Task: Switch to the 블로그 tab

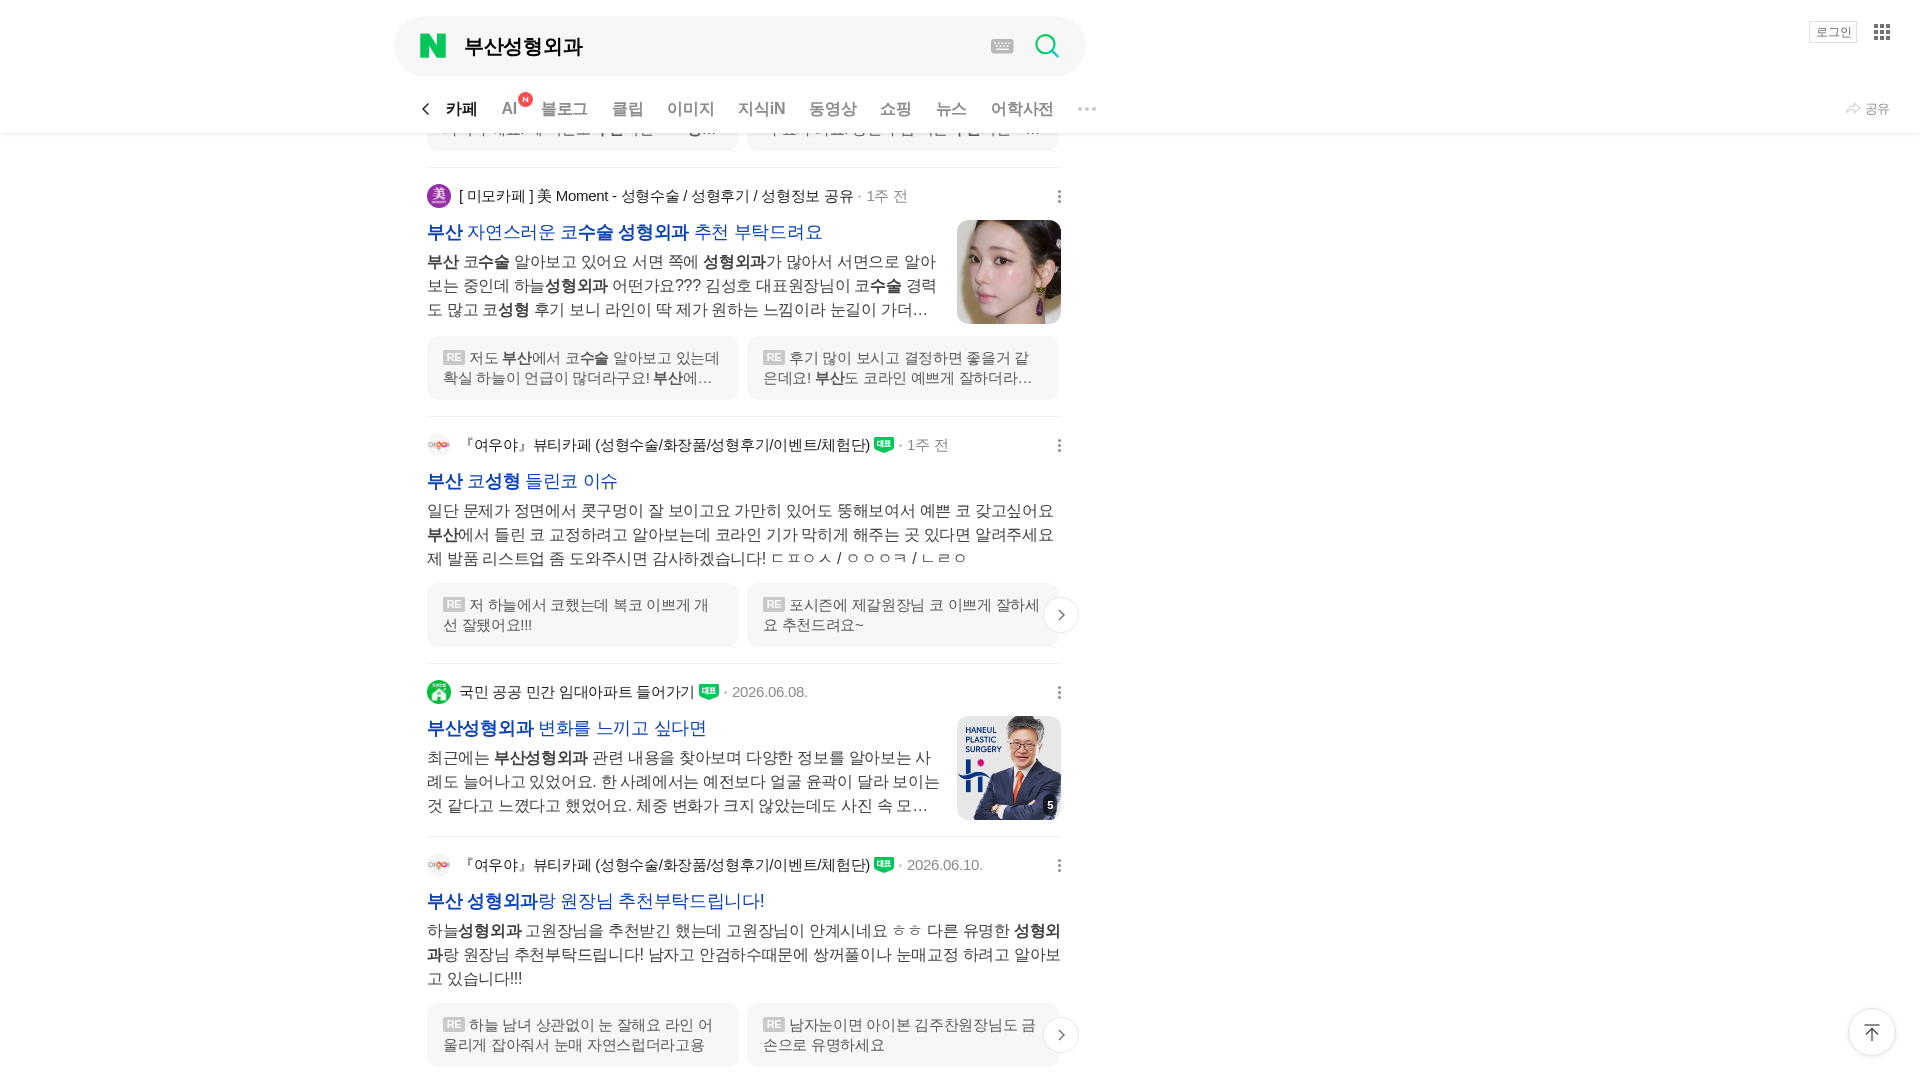Action: point(564,109)
